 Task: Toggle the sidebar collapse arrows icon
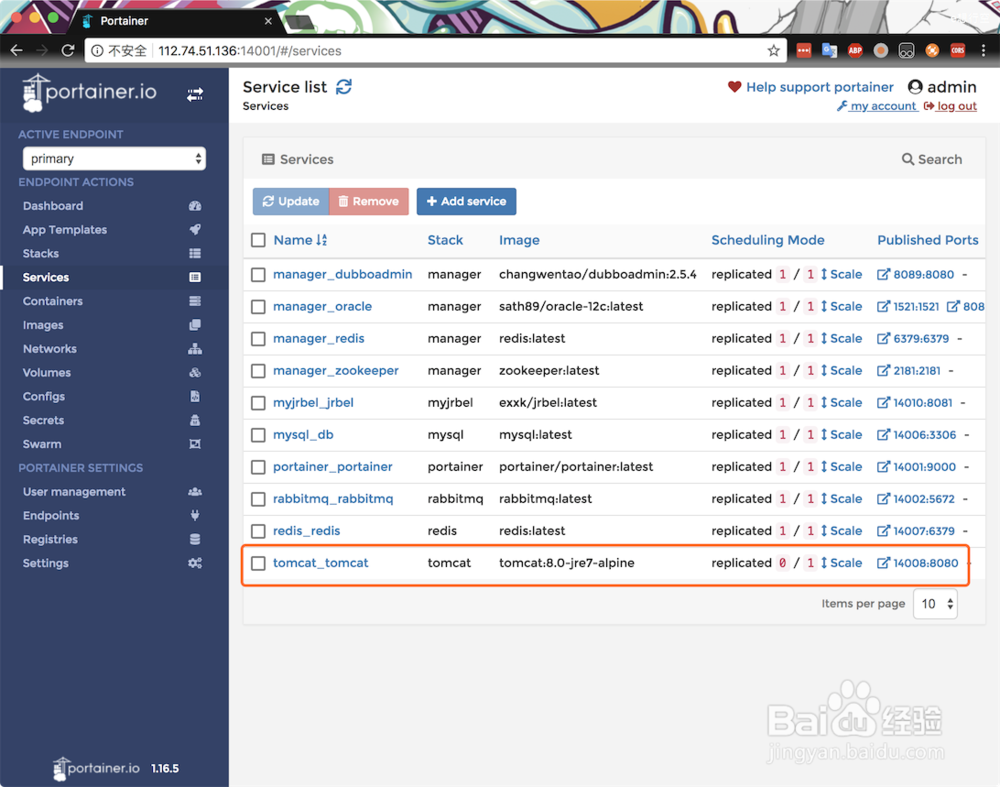click(x=195, y=94)
